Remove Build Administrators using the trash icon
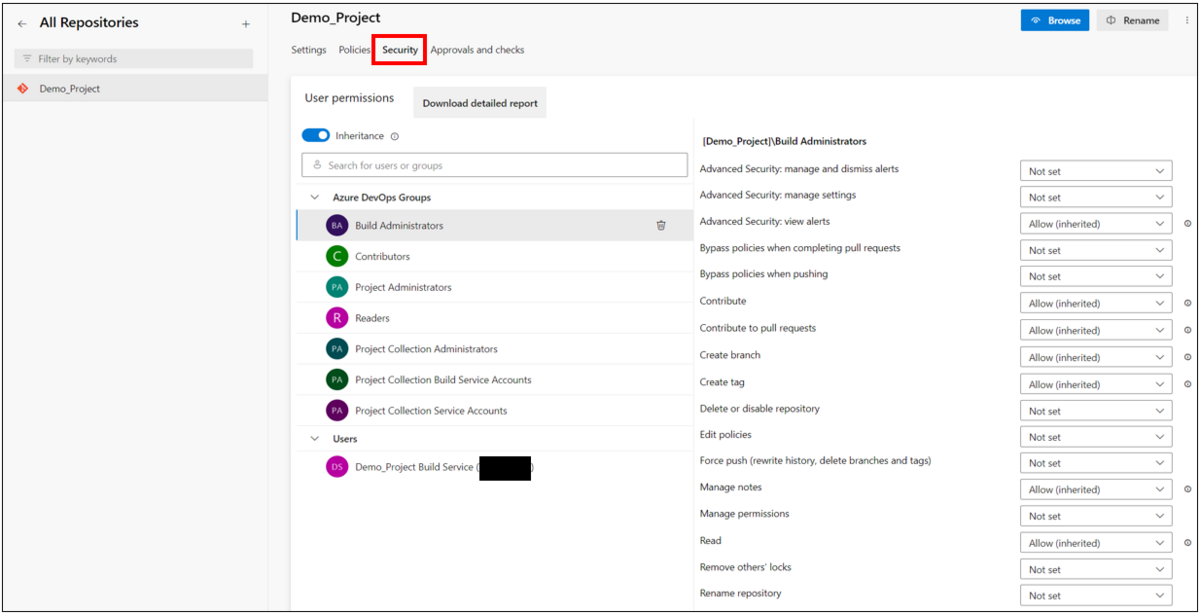This screenshot has height=613, width=1200. (661, 225)
